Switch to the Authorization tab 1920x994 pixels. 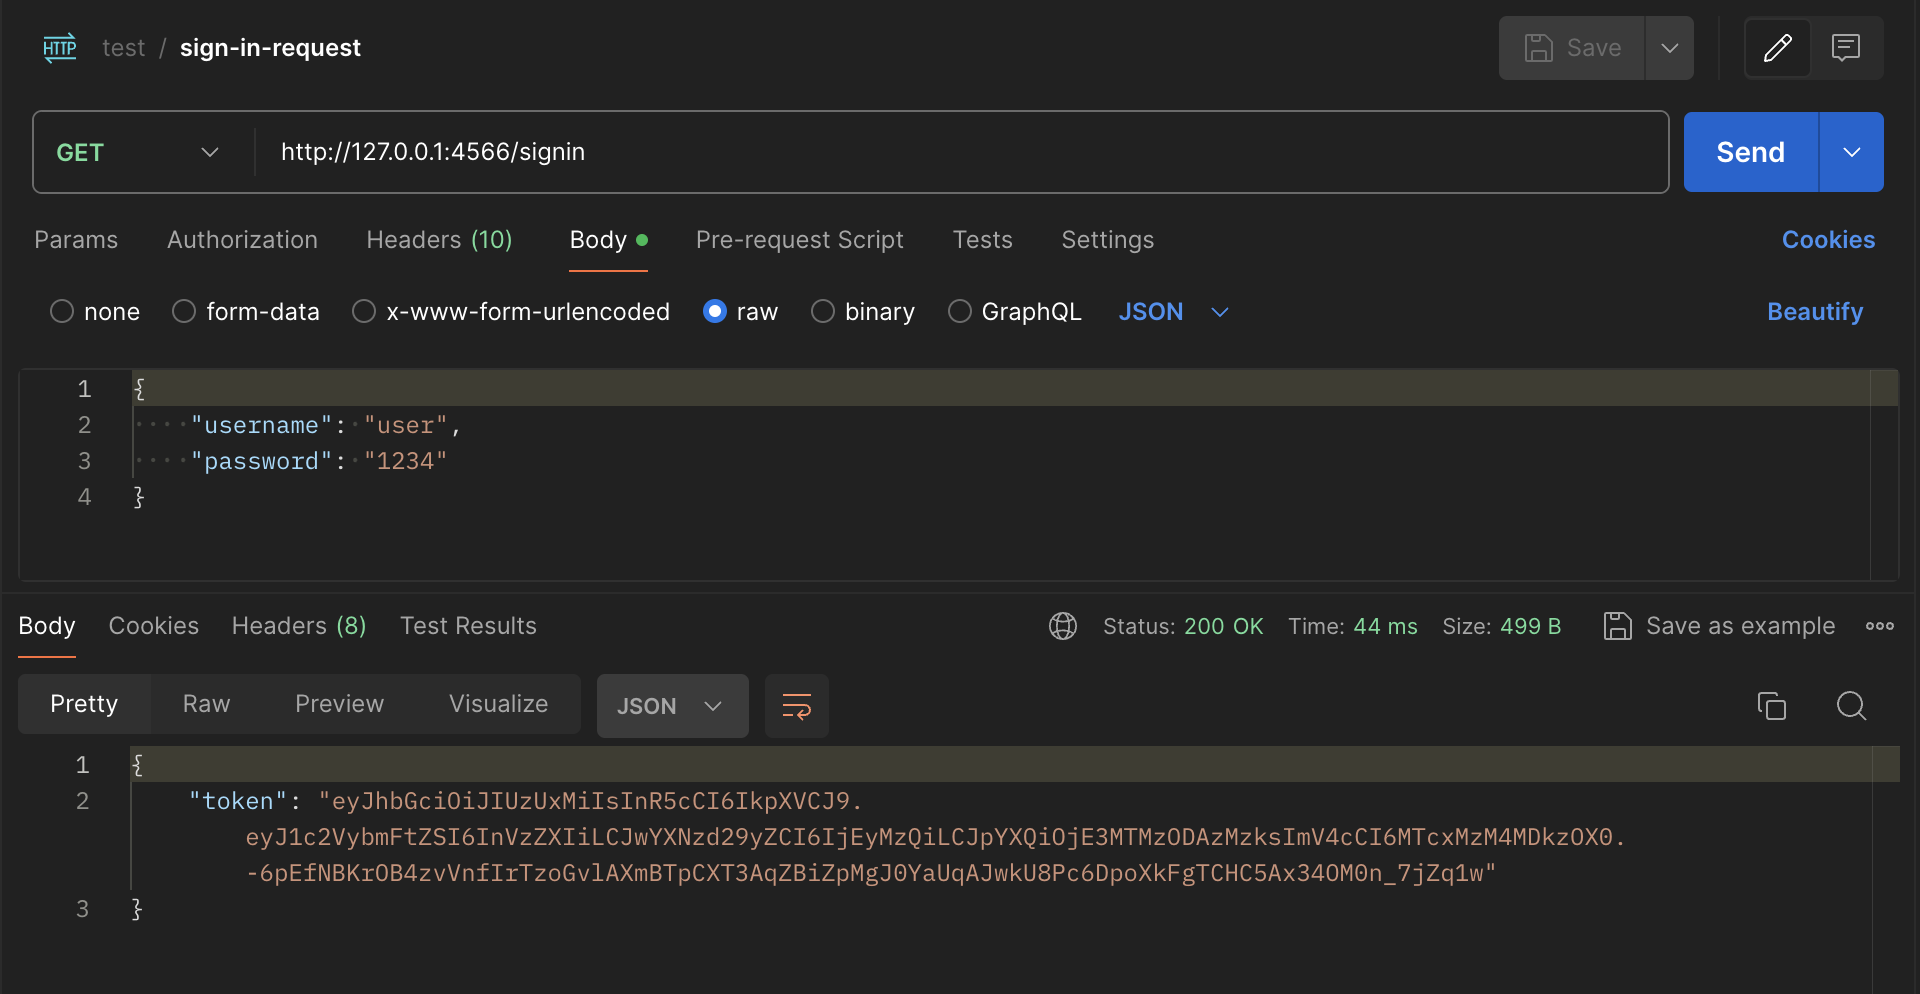[242, 240]
